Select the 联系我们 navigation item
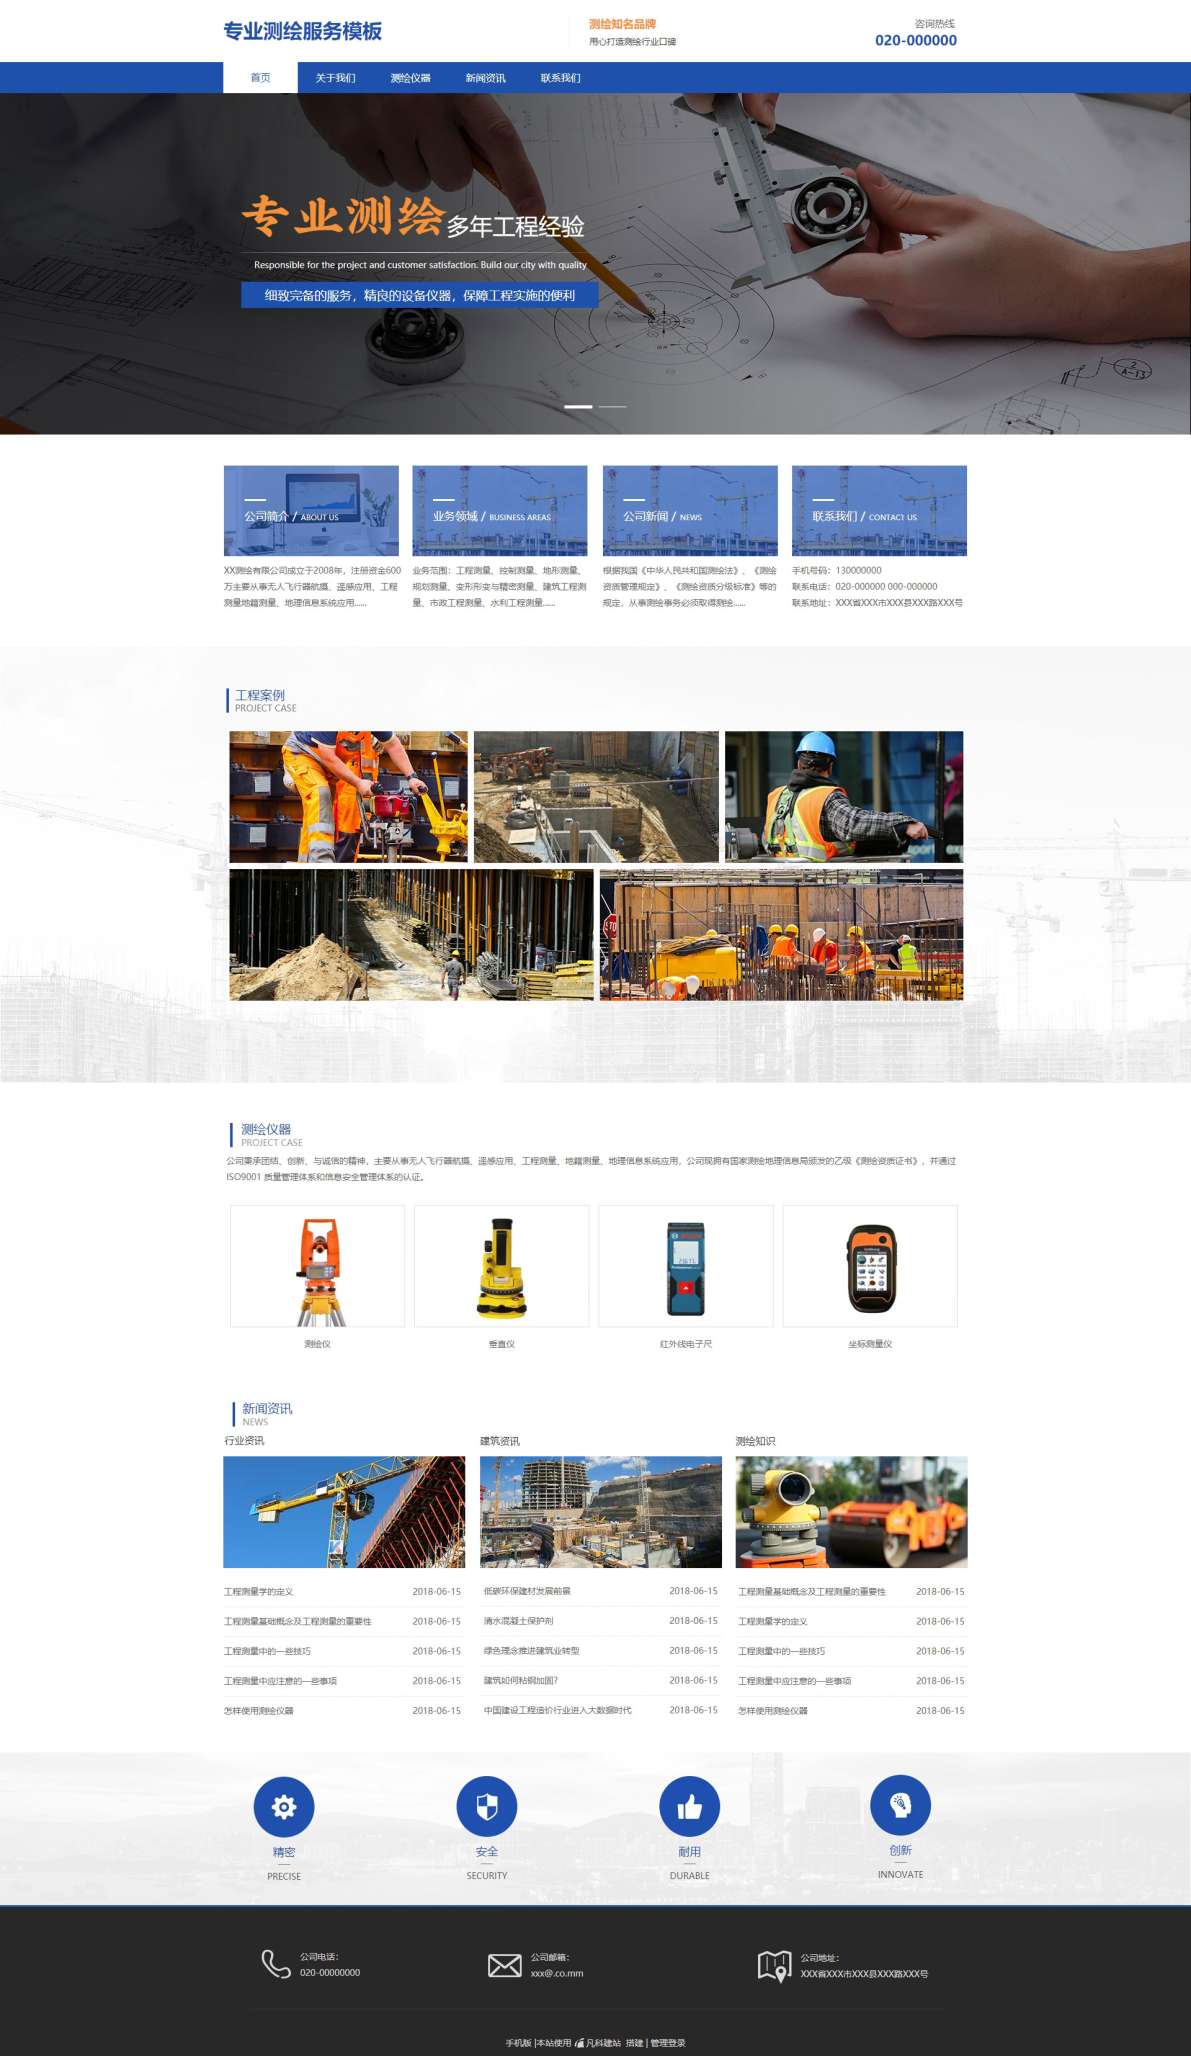 point(560,78)
